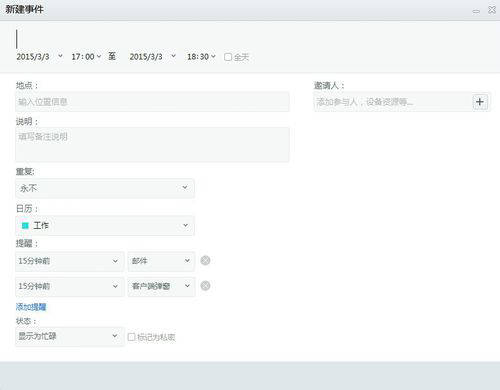Click the 添加提醒 add reminder link

pos(31,307)
